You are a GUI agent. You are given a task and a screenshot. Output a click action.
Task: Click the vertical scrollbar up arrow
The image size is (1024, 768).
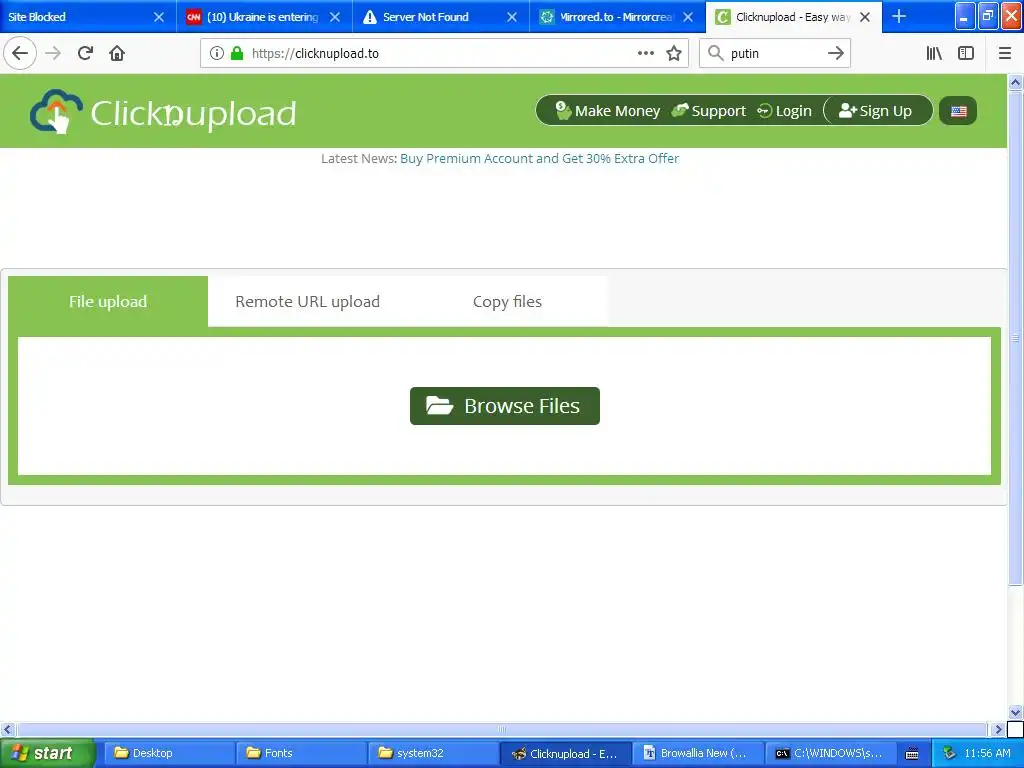1016,82
